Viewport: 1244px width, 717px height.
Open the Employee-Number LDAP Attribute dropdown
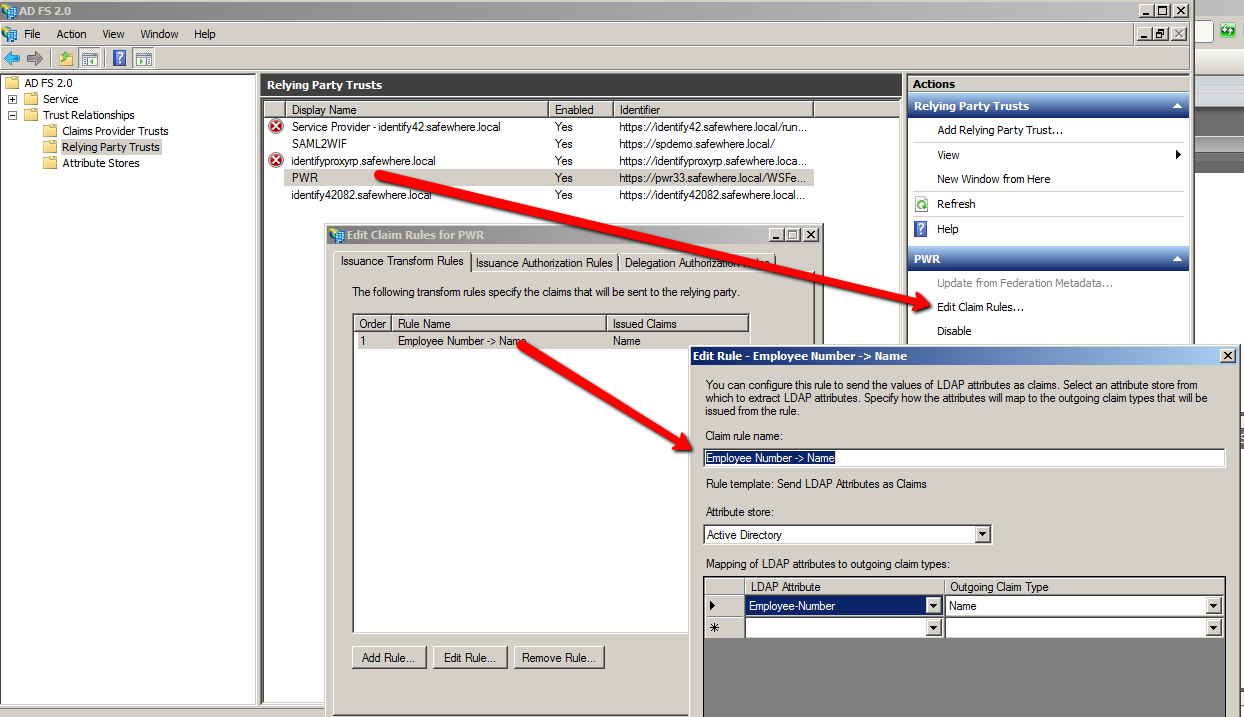933,606
